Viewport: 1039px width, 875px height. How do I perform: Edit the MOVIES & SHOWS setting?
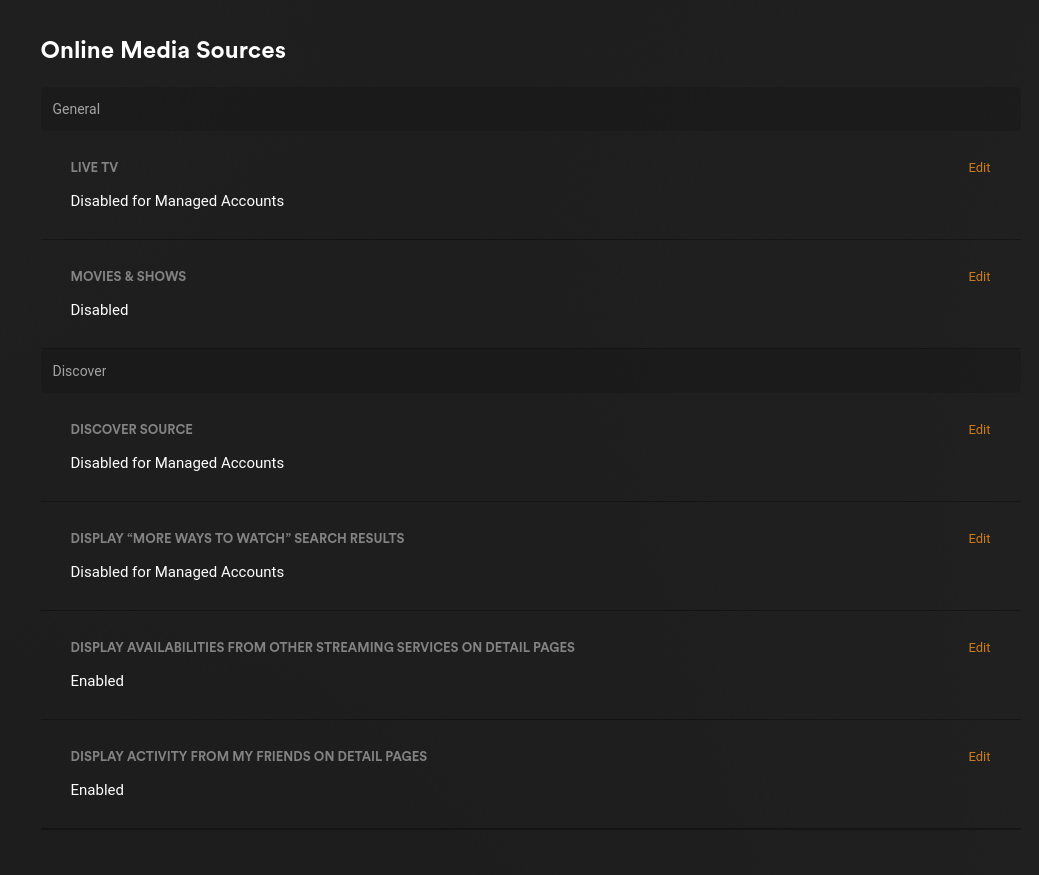[x=979, y=276]
